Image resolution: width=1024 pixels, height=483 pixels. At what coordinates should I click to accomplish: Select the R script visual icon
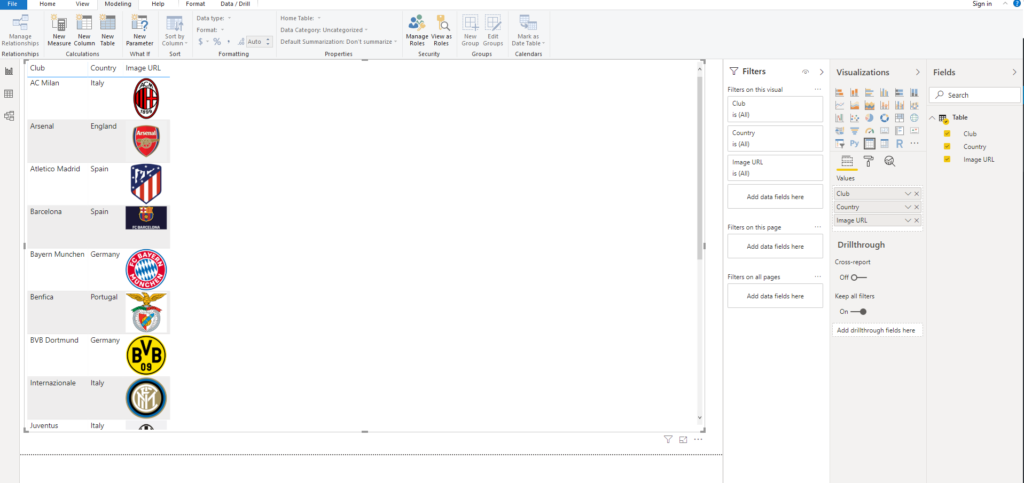pyautogui.click(x=899, y=144)
